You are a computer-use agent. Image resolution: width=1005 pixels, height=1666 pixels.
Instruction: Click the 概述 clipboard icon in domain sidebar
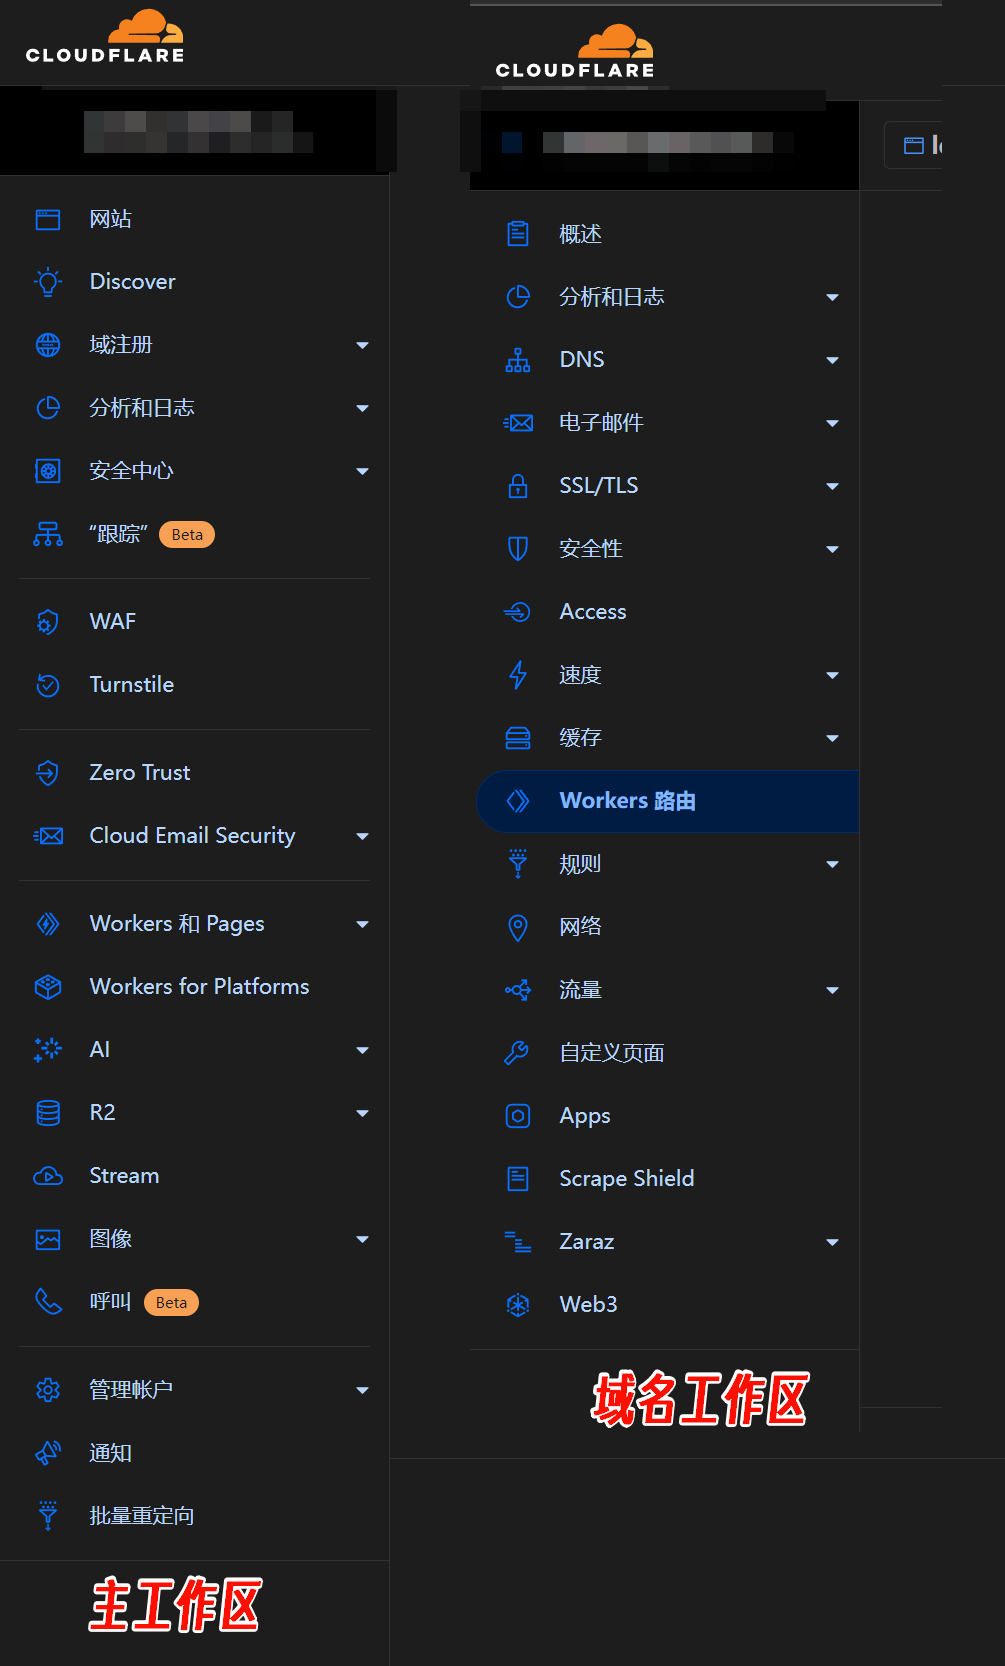tap(518, 234)
